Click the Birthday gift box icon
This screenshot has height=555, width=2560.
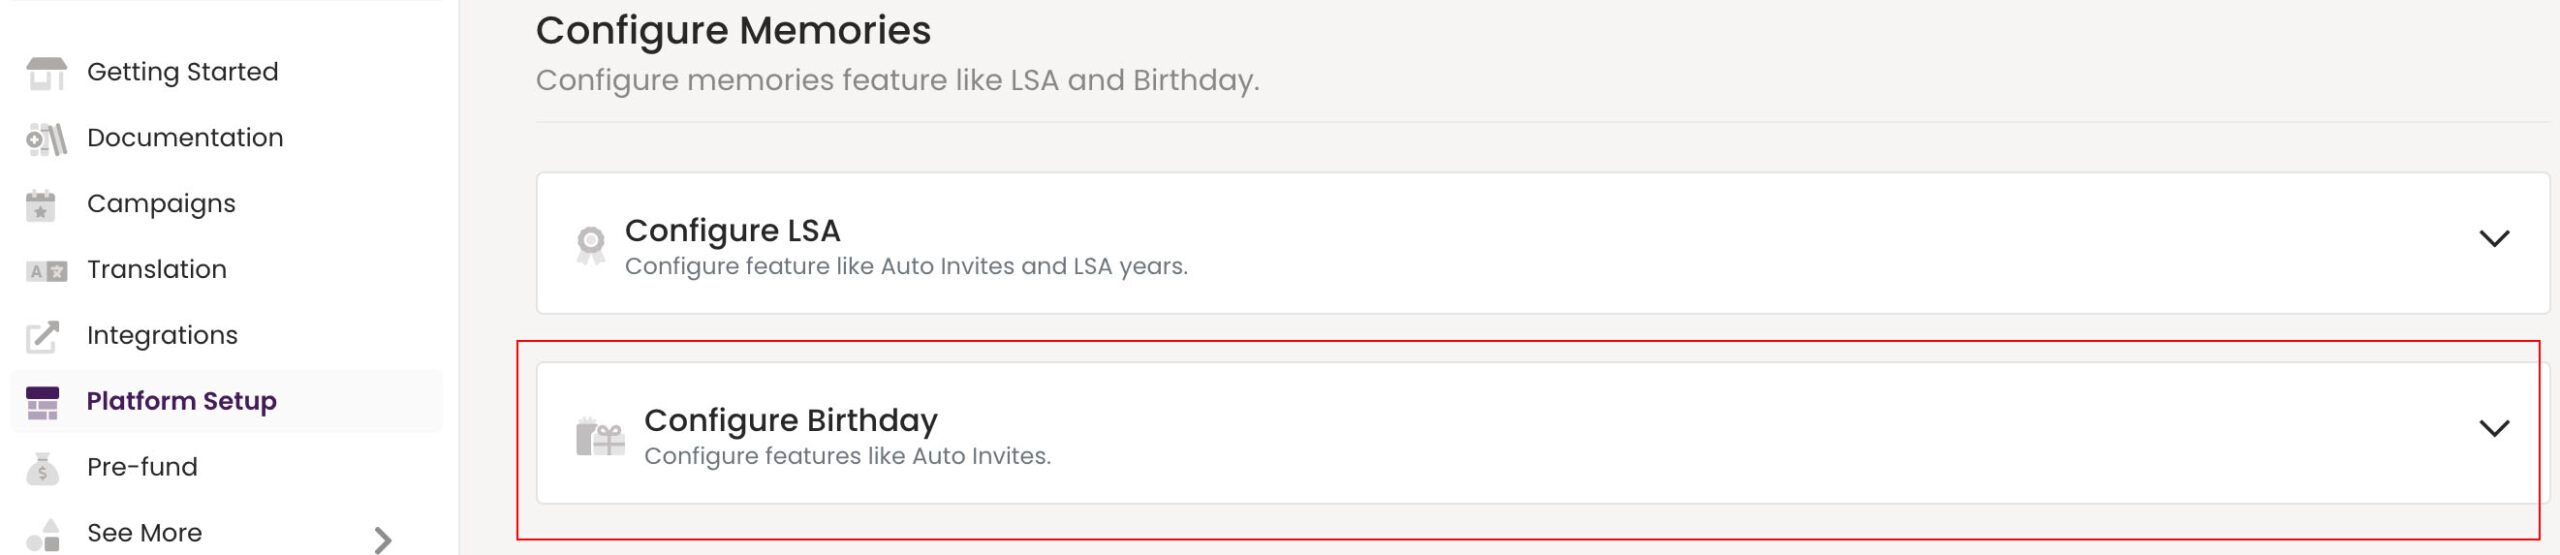(600, 437)
